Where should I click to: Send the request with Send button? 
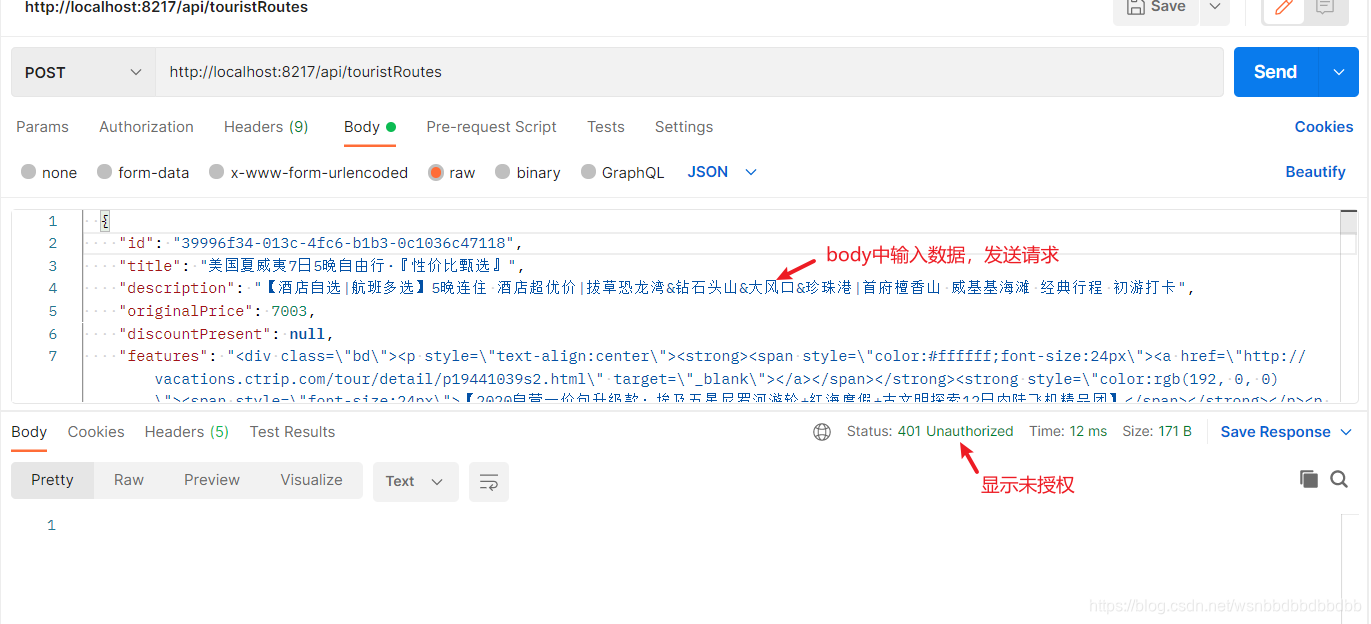[1276, 72]
